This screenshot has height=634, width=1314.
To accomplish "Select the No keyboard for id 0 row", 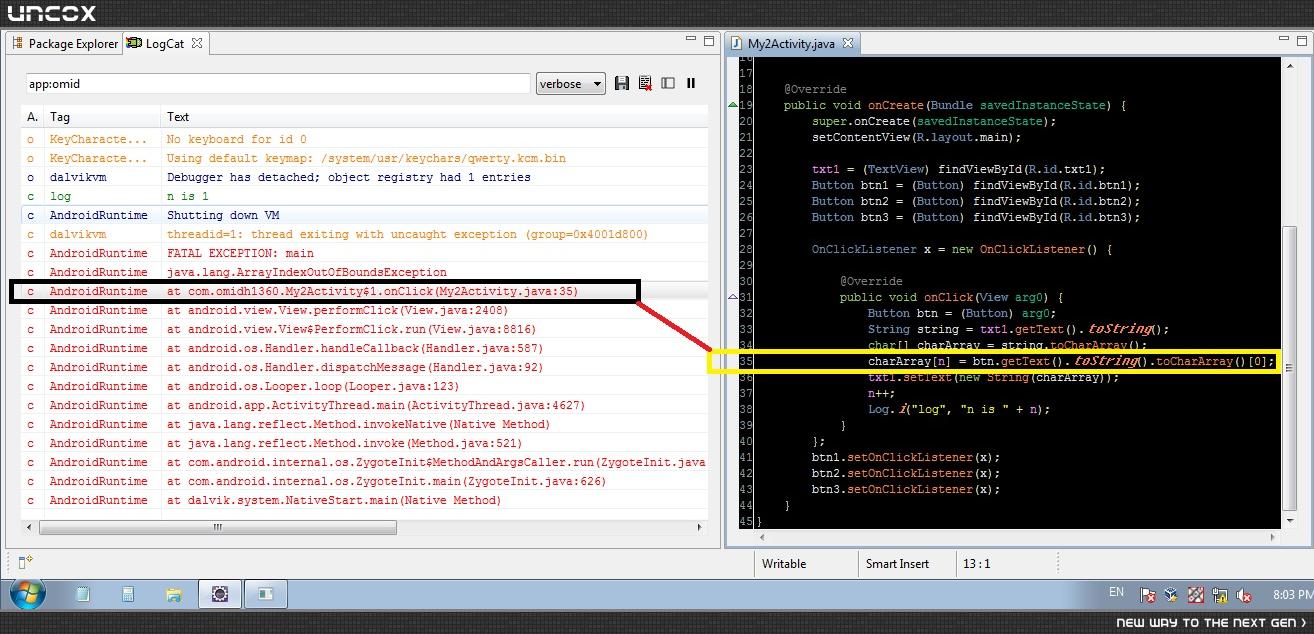I will (365, 139).
